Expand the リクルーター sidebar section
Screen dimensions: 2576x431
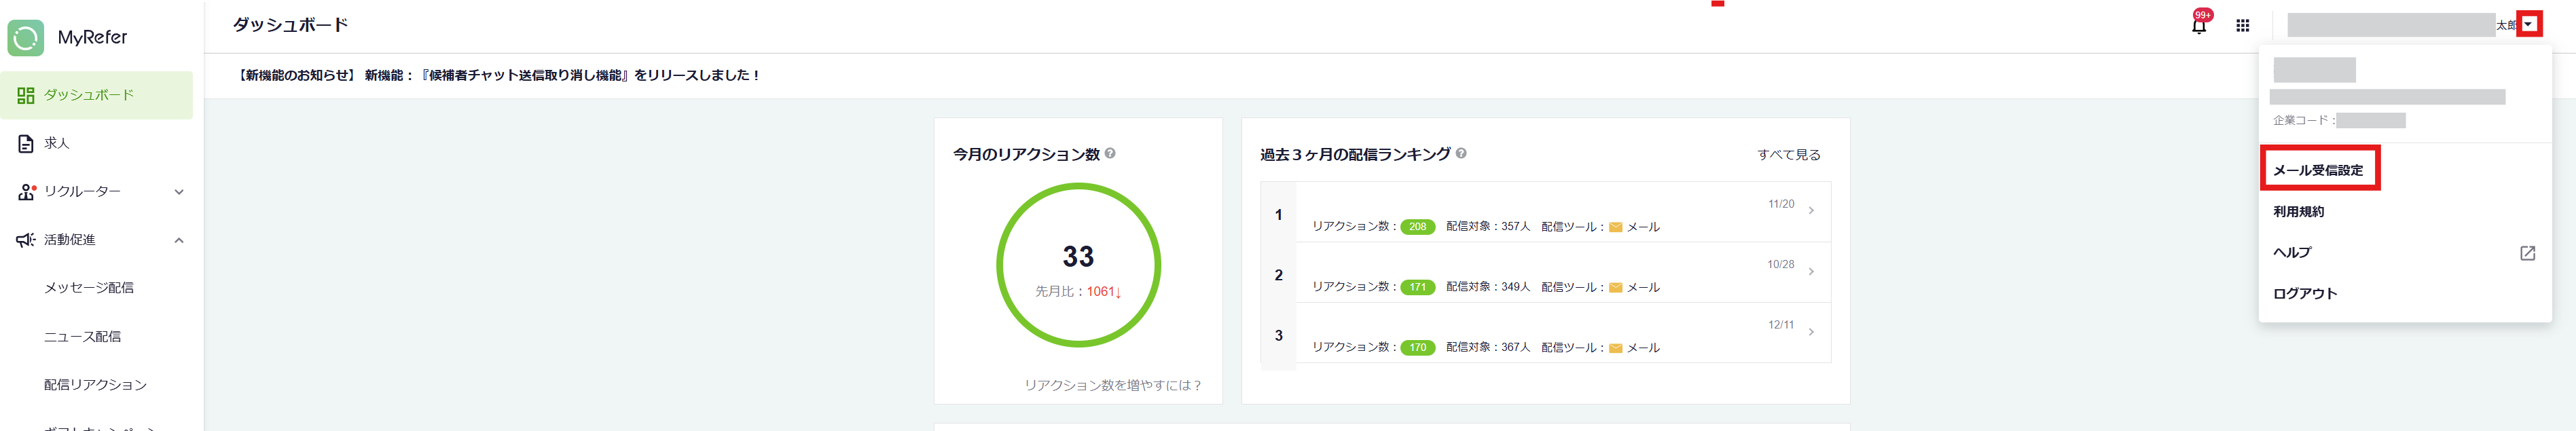(179, 192)
